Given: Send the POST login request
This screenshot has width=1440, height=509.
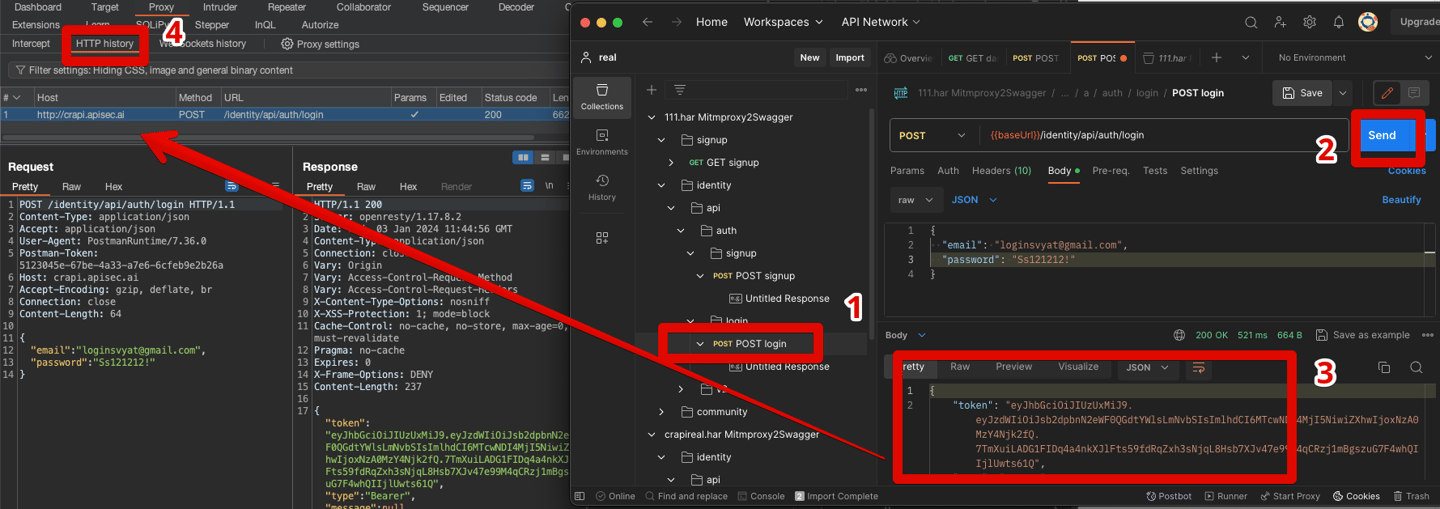Looking at the screenshot, I should pos(1382,135).
